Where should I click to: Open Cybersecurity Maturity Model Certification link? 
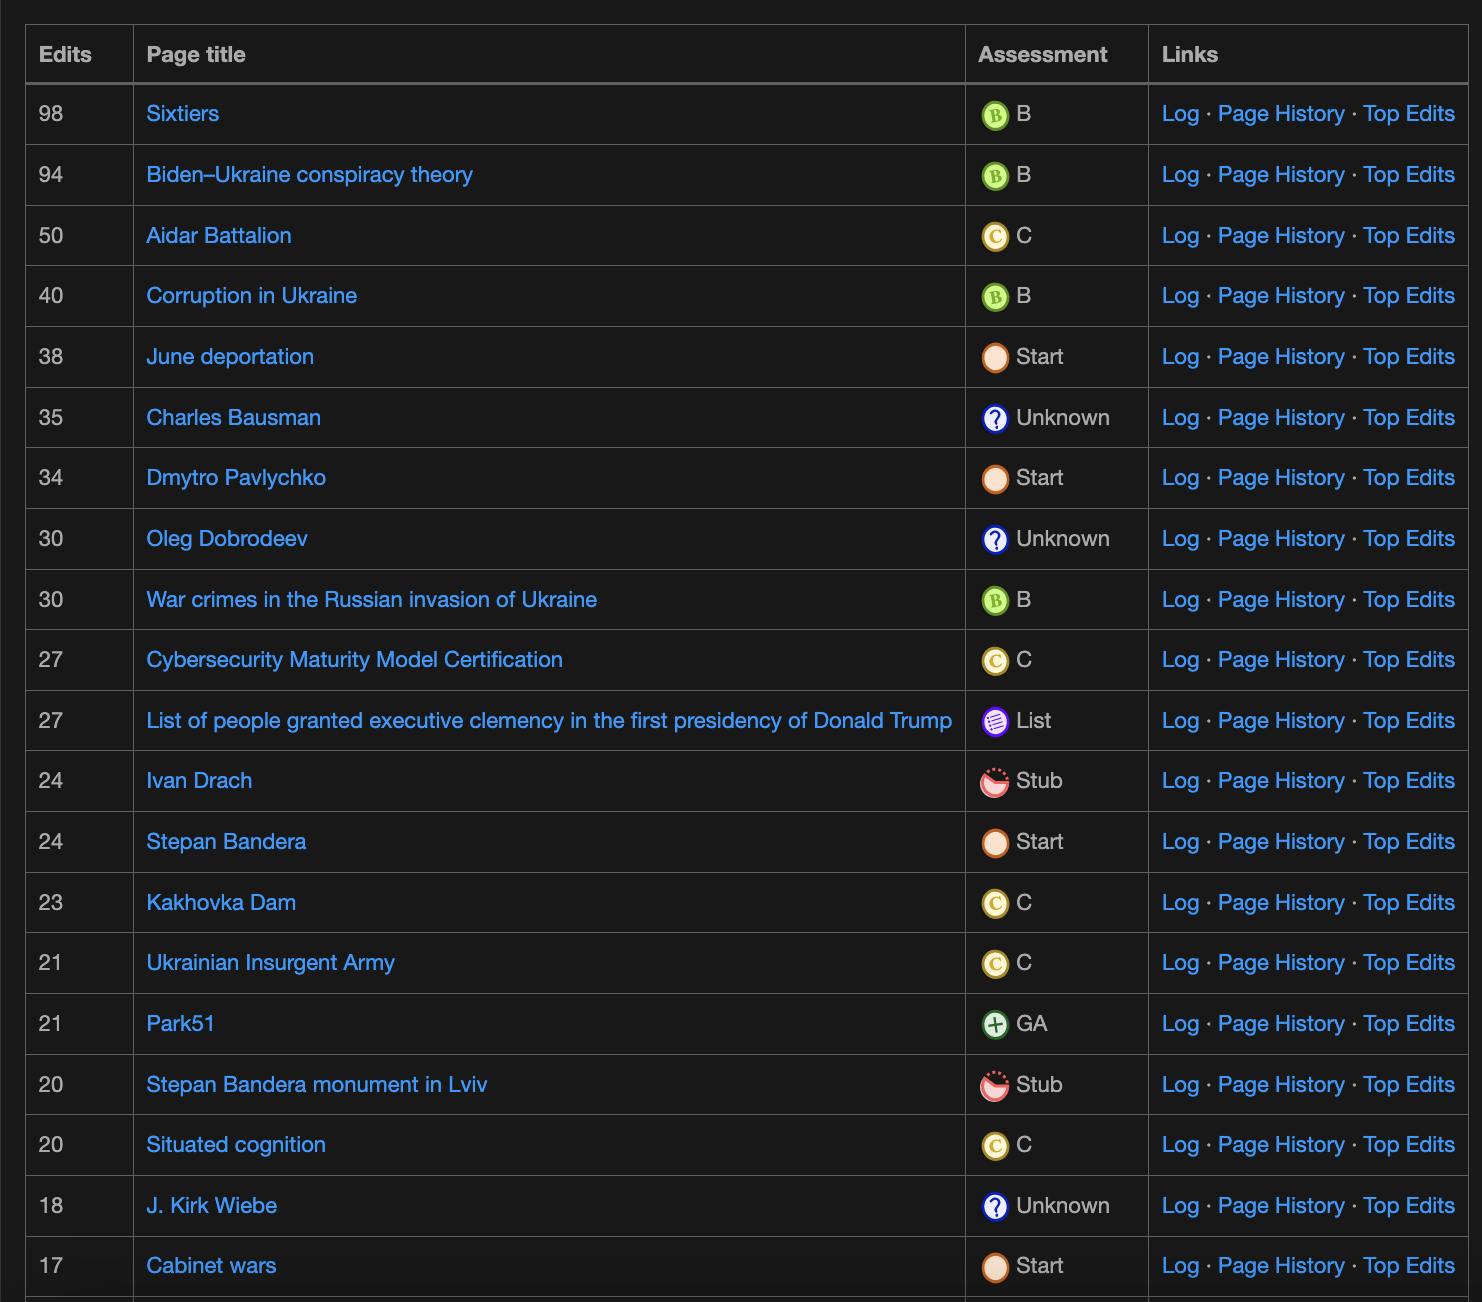[x=354, y=660]
